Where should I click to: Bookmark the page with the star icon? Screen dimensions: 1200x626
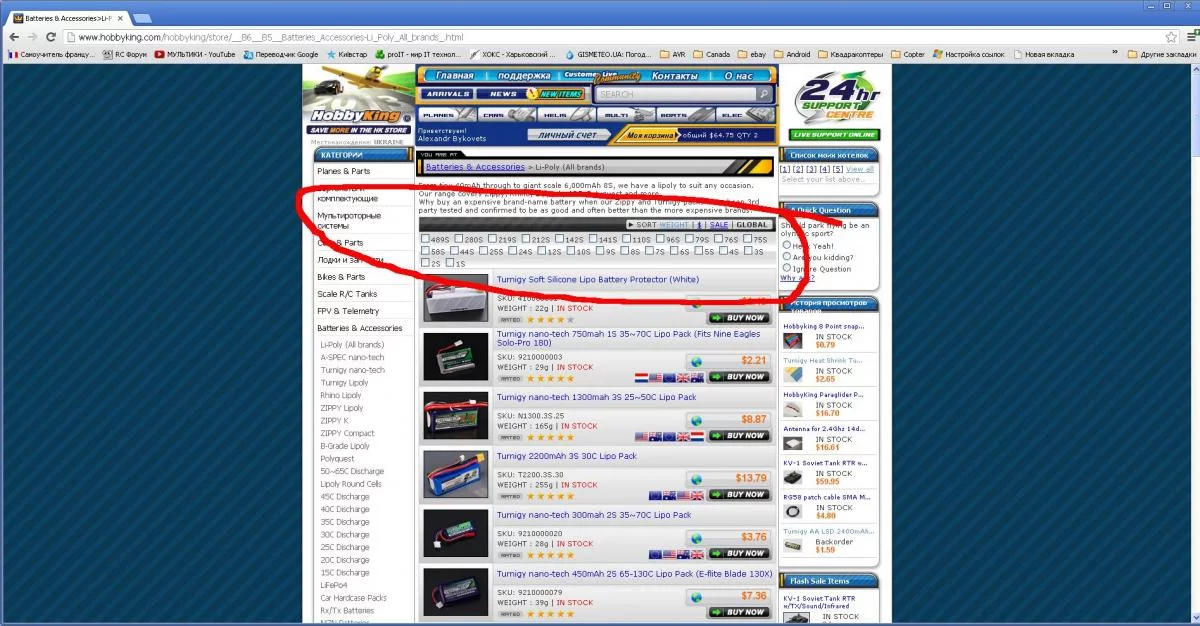(x=1170, y=37)
